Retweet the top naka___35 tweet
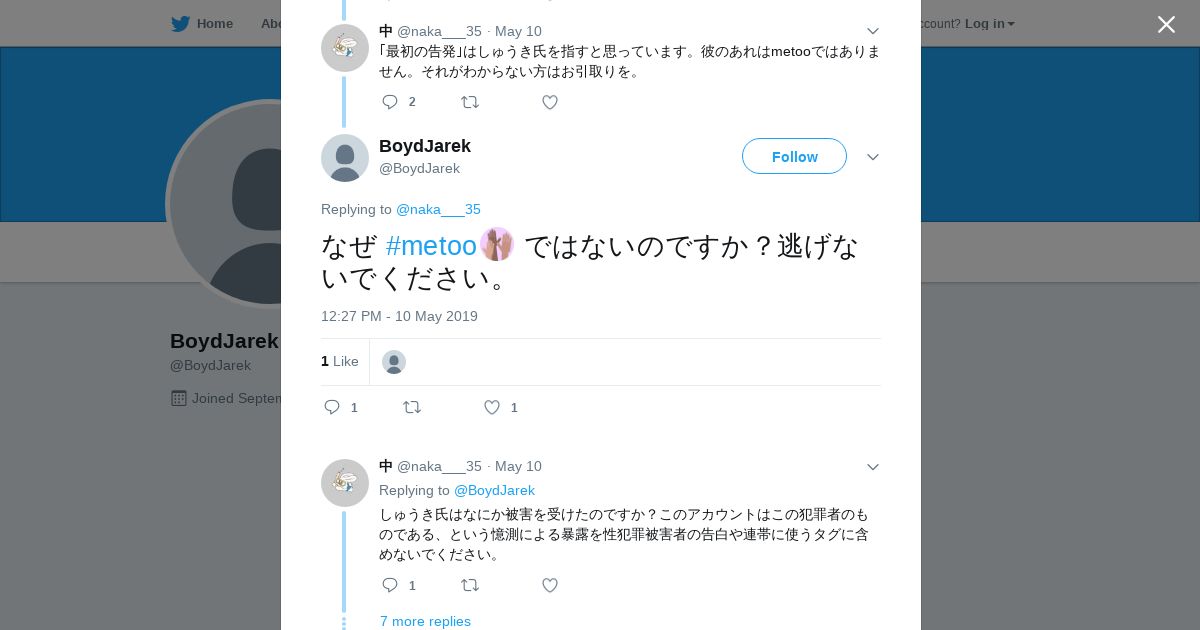The height and width of the screenshot is (630, 1200). click(x=469, y=102)
